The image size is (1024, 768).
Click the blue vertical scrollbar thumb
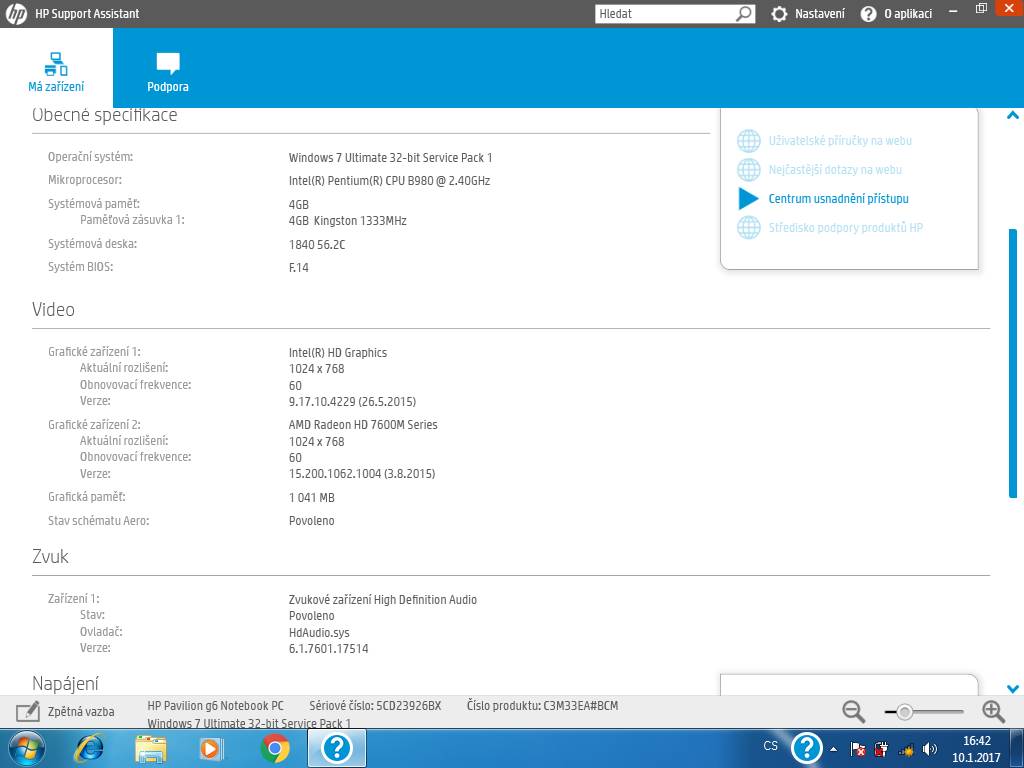click(1013, 363)
